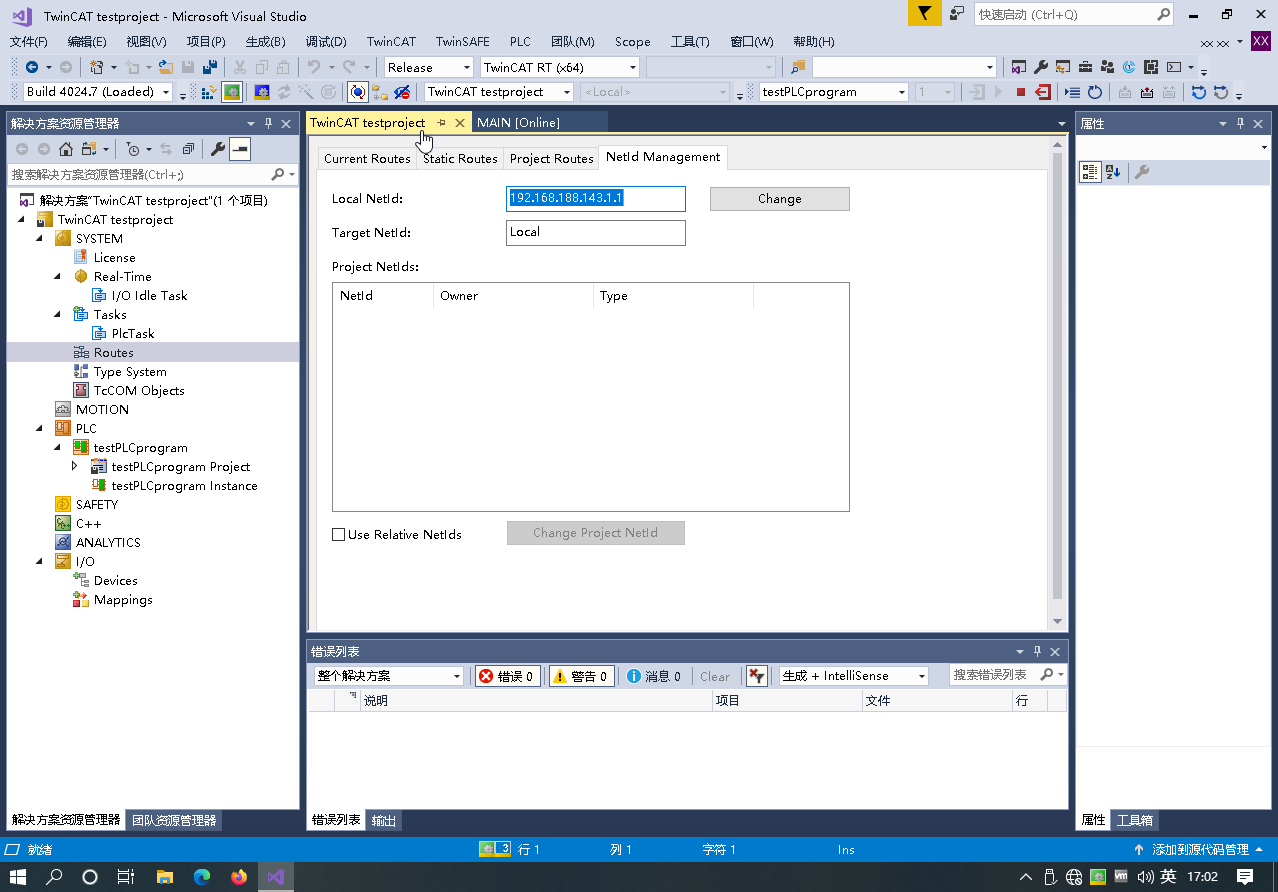Click the Collapse All icon in Solution Explorer
Image resolution: width=1278 pixels, height=892 pixels.
pyautogui.click(x=188, y=149)
